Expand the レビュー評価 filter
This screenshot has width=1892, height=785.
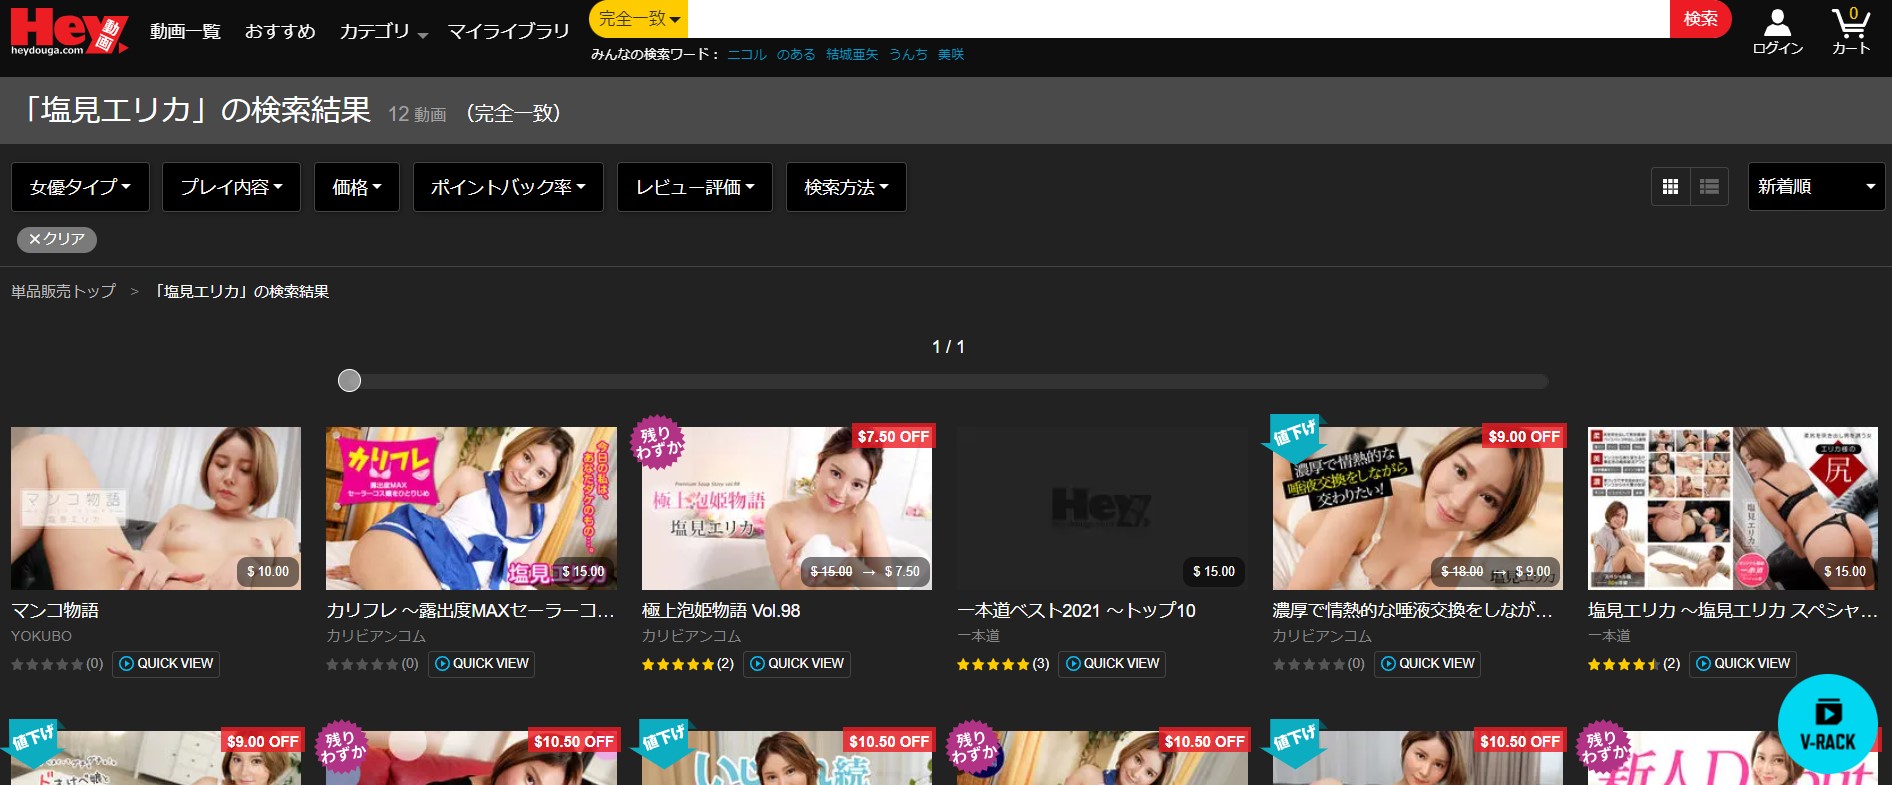pos(695,187)
